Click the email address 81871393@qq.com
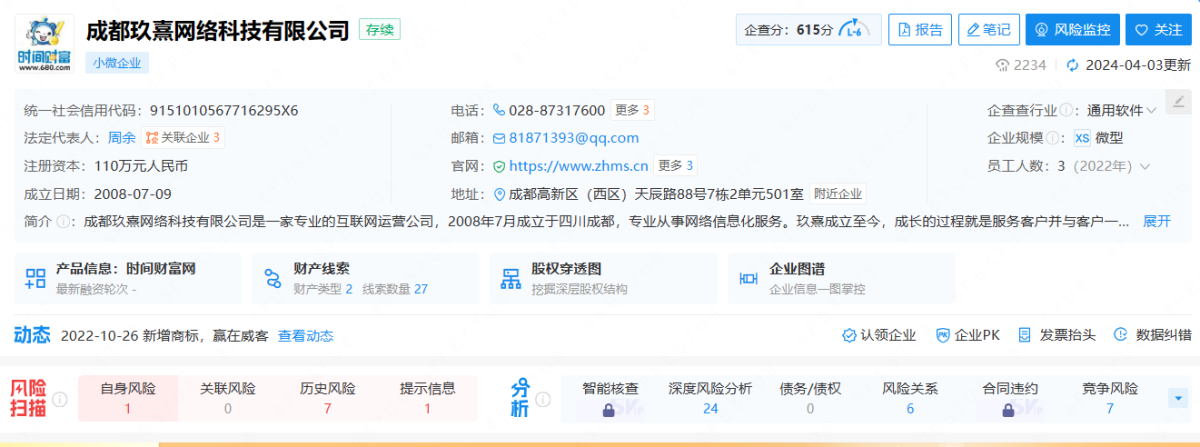This screenshot has height=447, width=1200. 574,138
